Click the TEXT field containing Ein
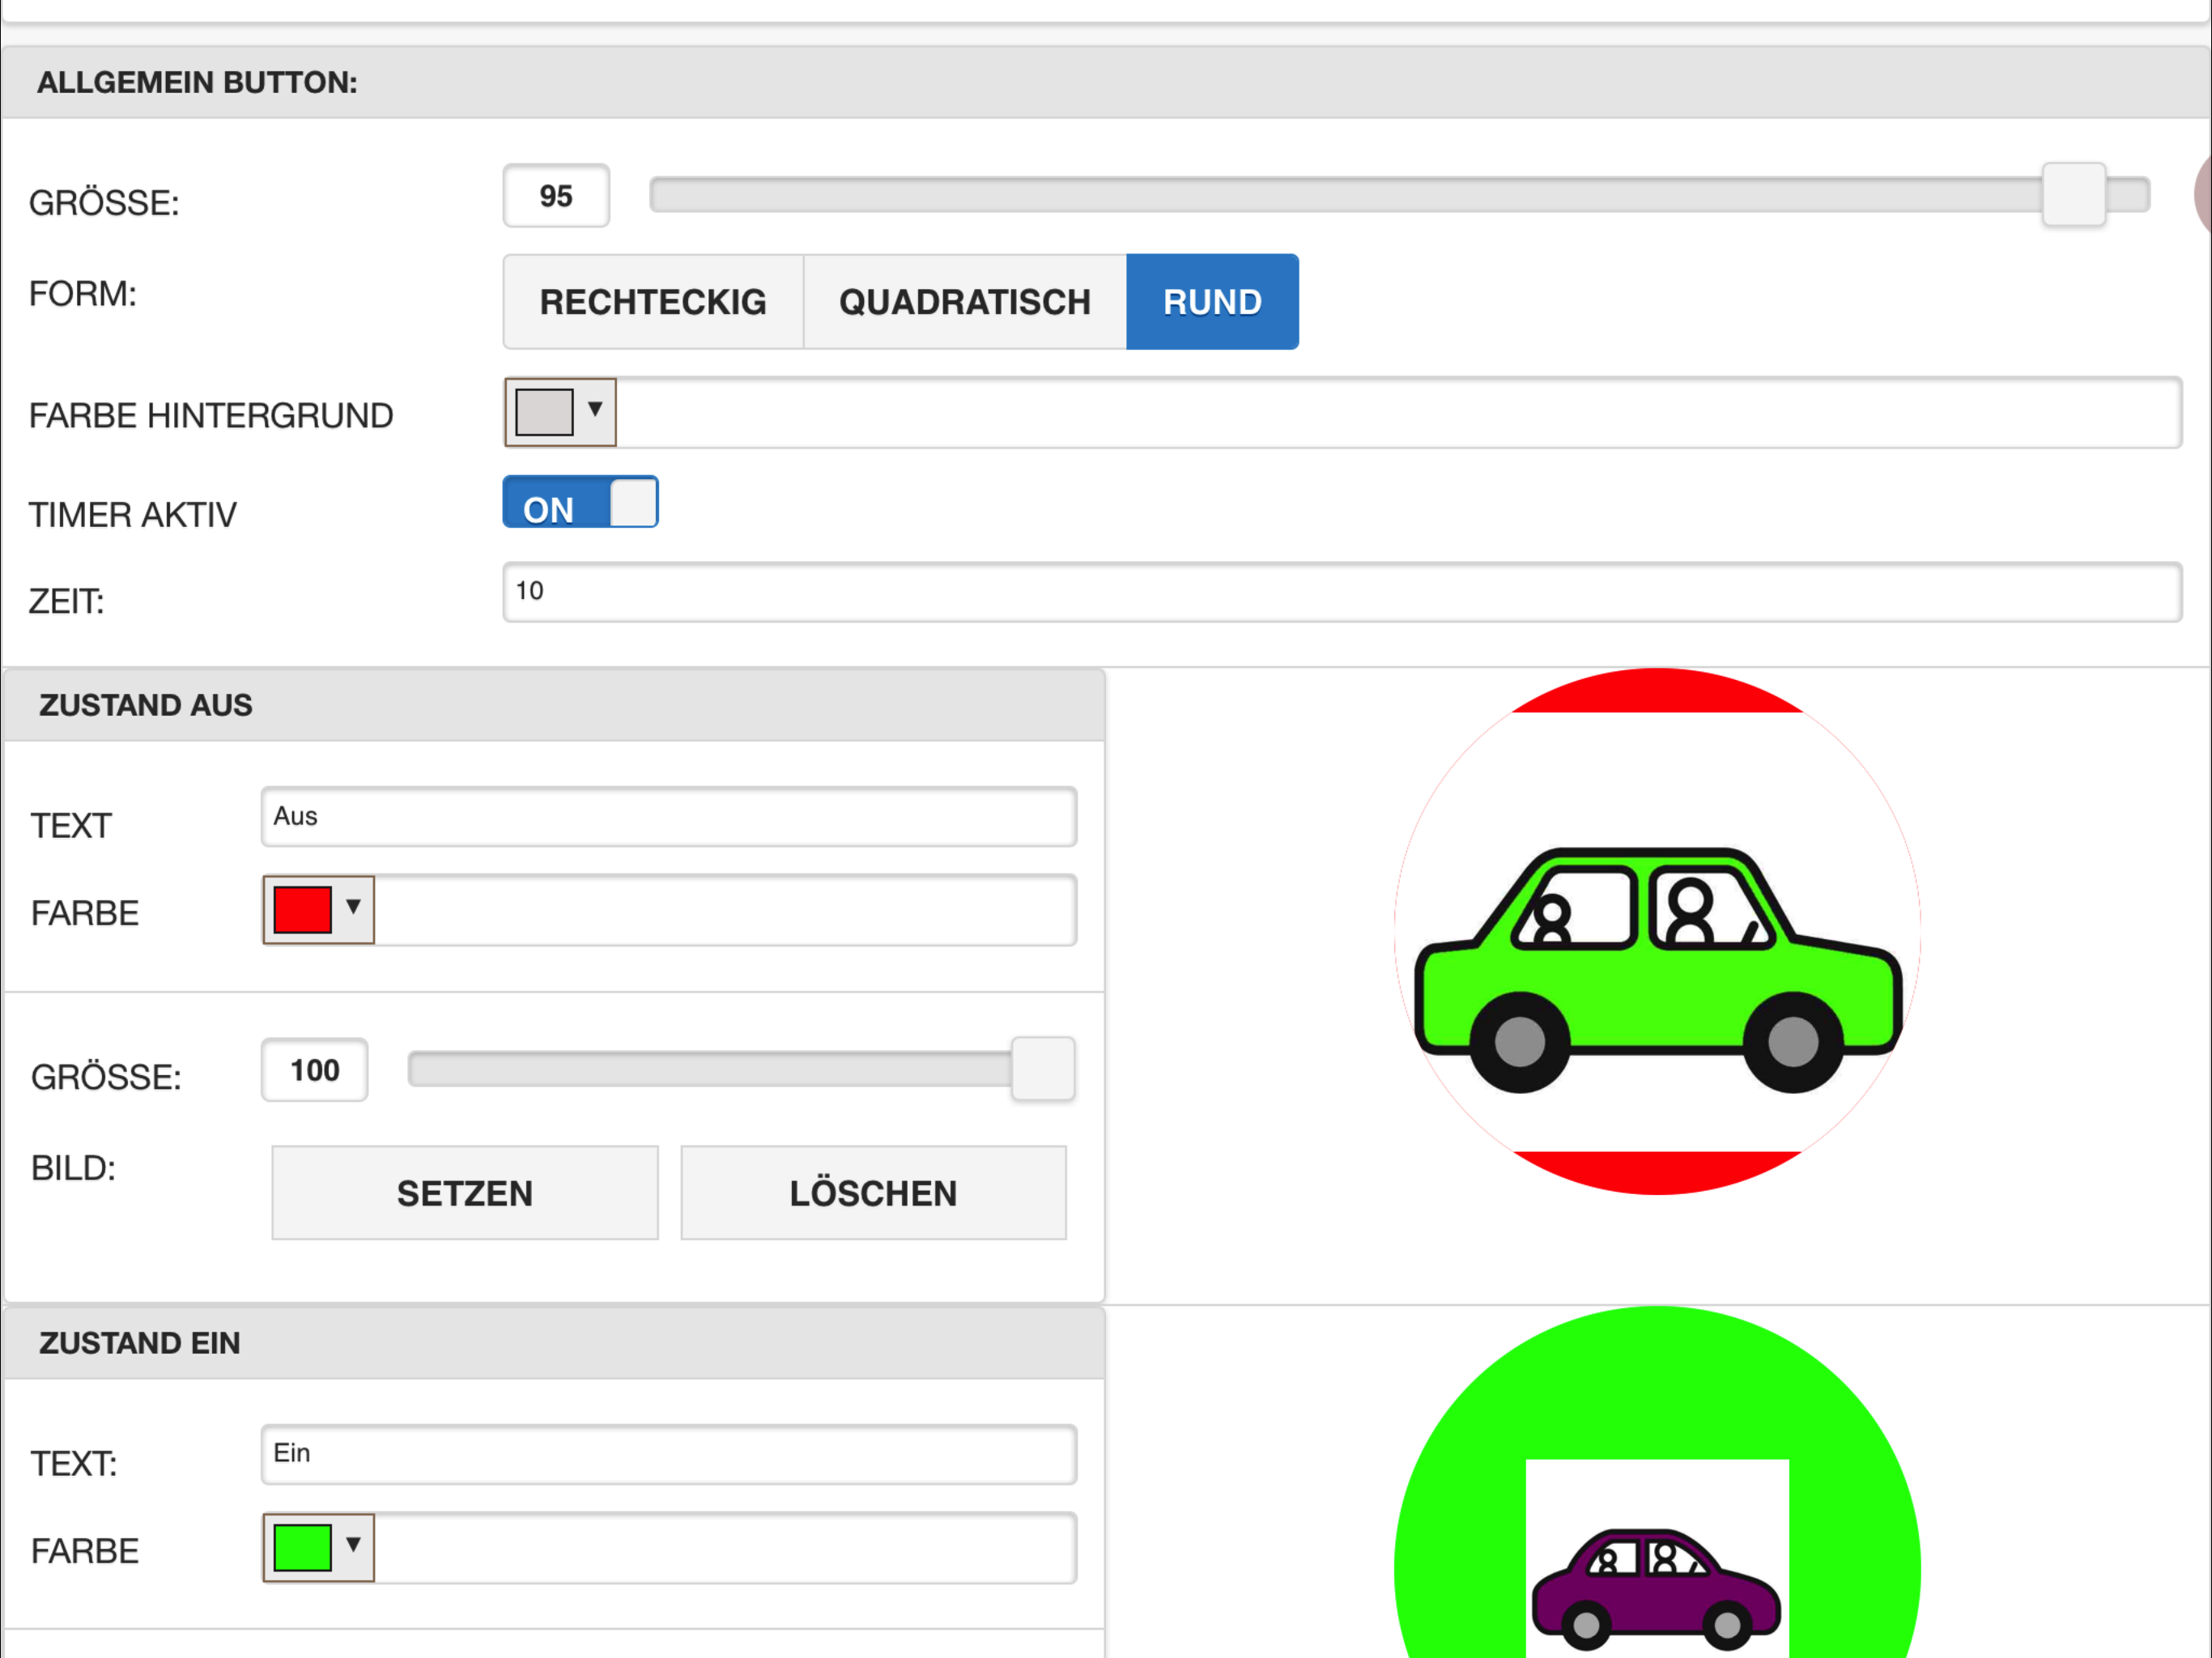Screen dimensions: 2212x1658 669,1454
